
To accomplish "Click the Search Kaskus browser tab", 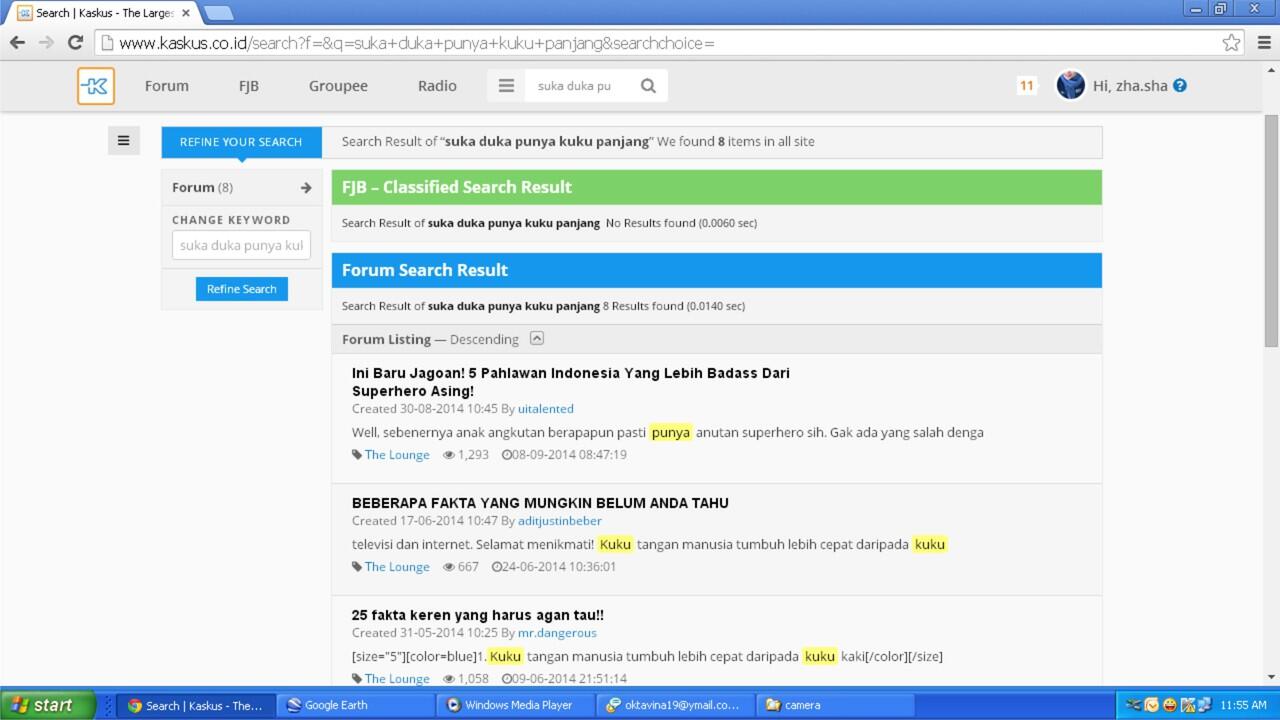I will click(104, 13).
